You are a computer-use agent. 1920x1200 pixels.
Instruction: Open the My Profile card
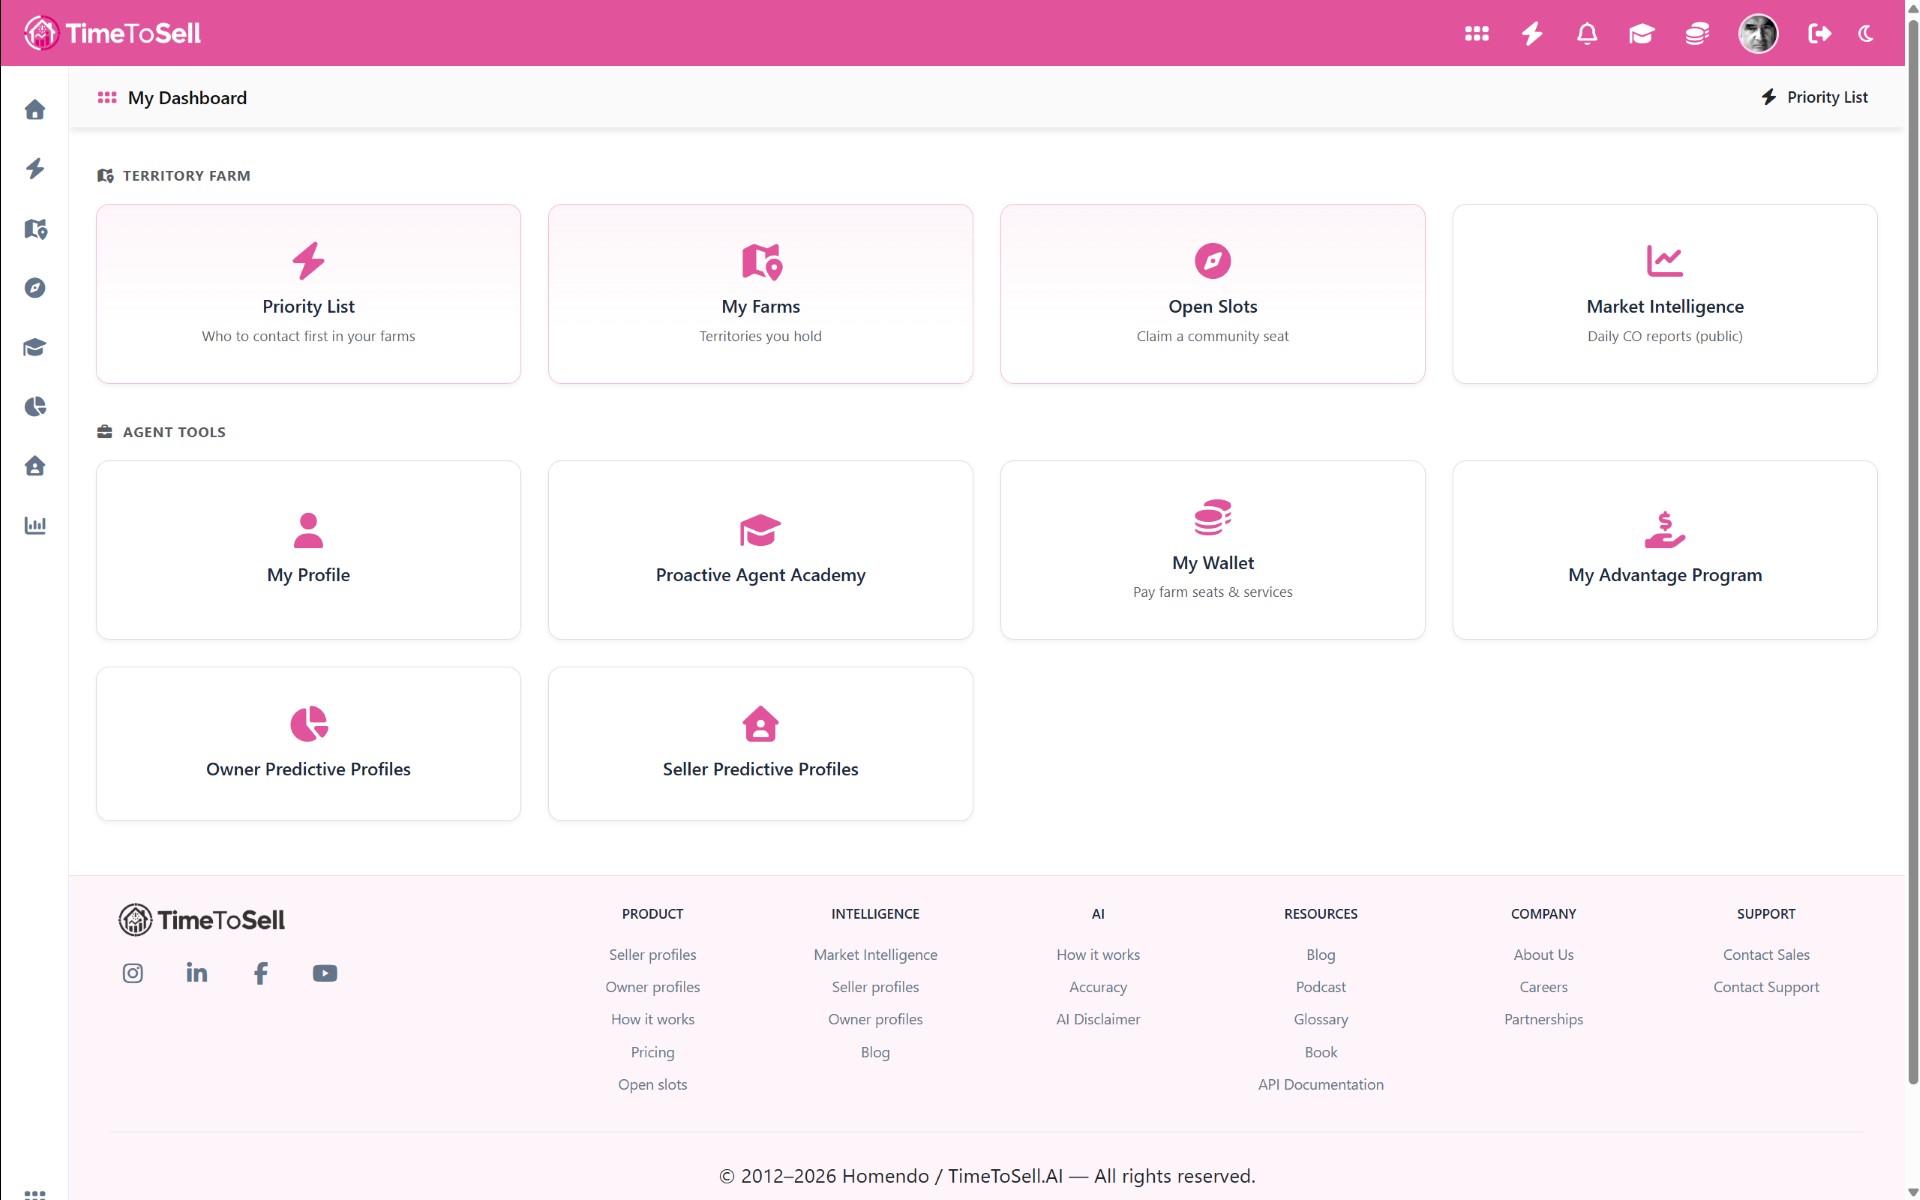point(308,550)
